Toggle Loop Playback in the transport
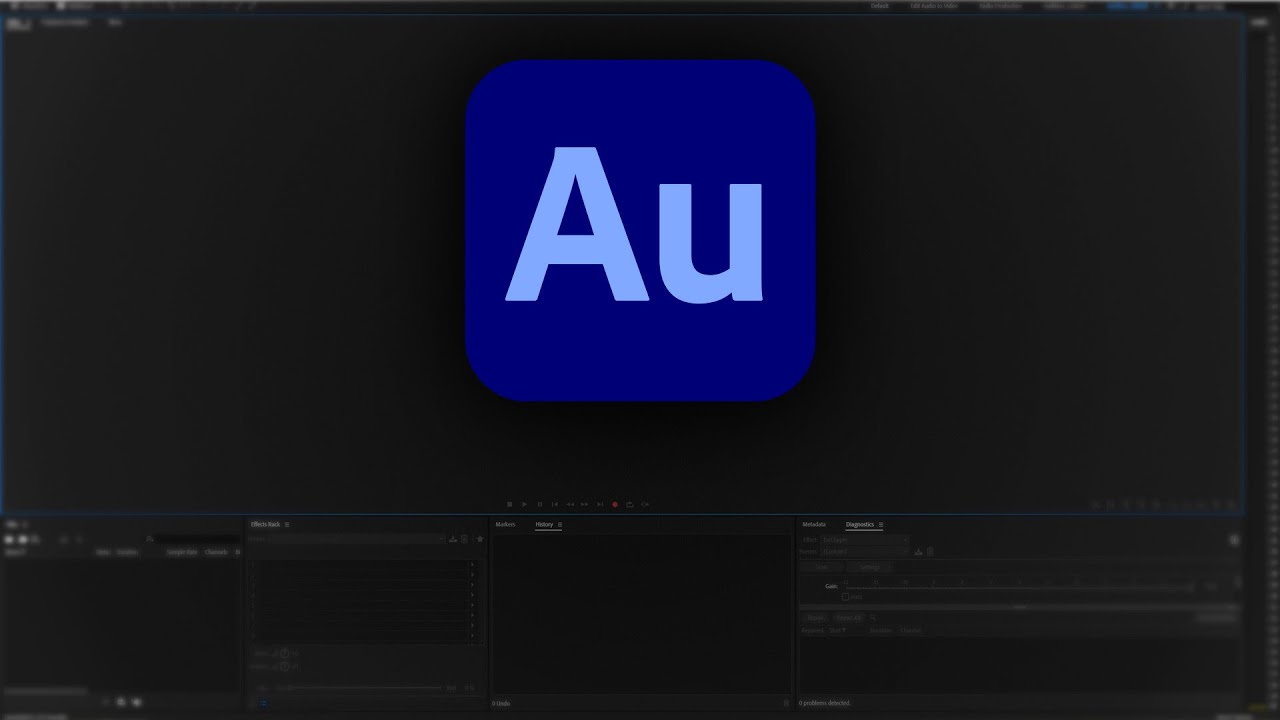 630,504
